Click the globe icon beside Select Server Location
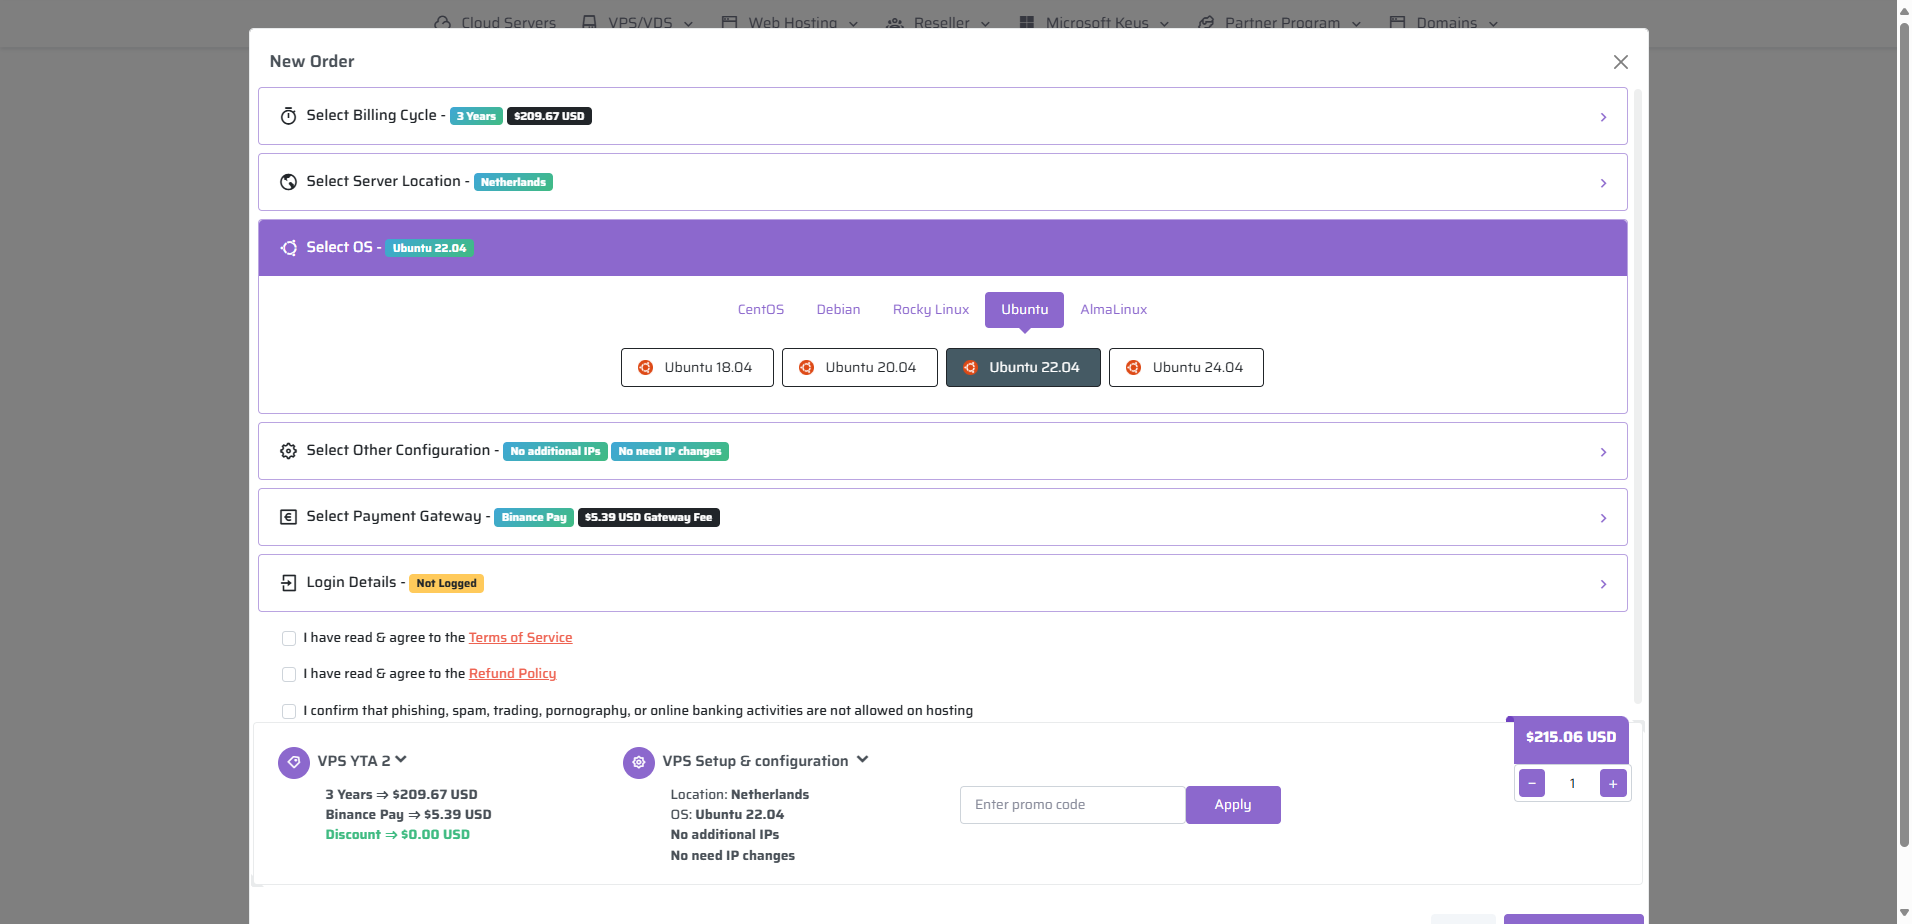This screenshot has height=924, width=1912. click(288, 182)
